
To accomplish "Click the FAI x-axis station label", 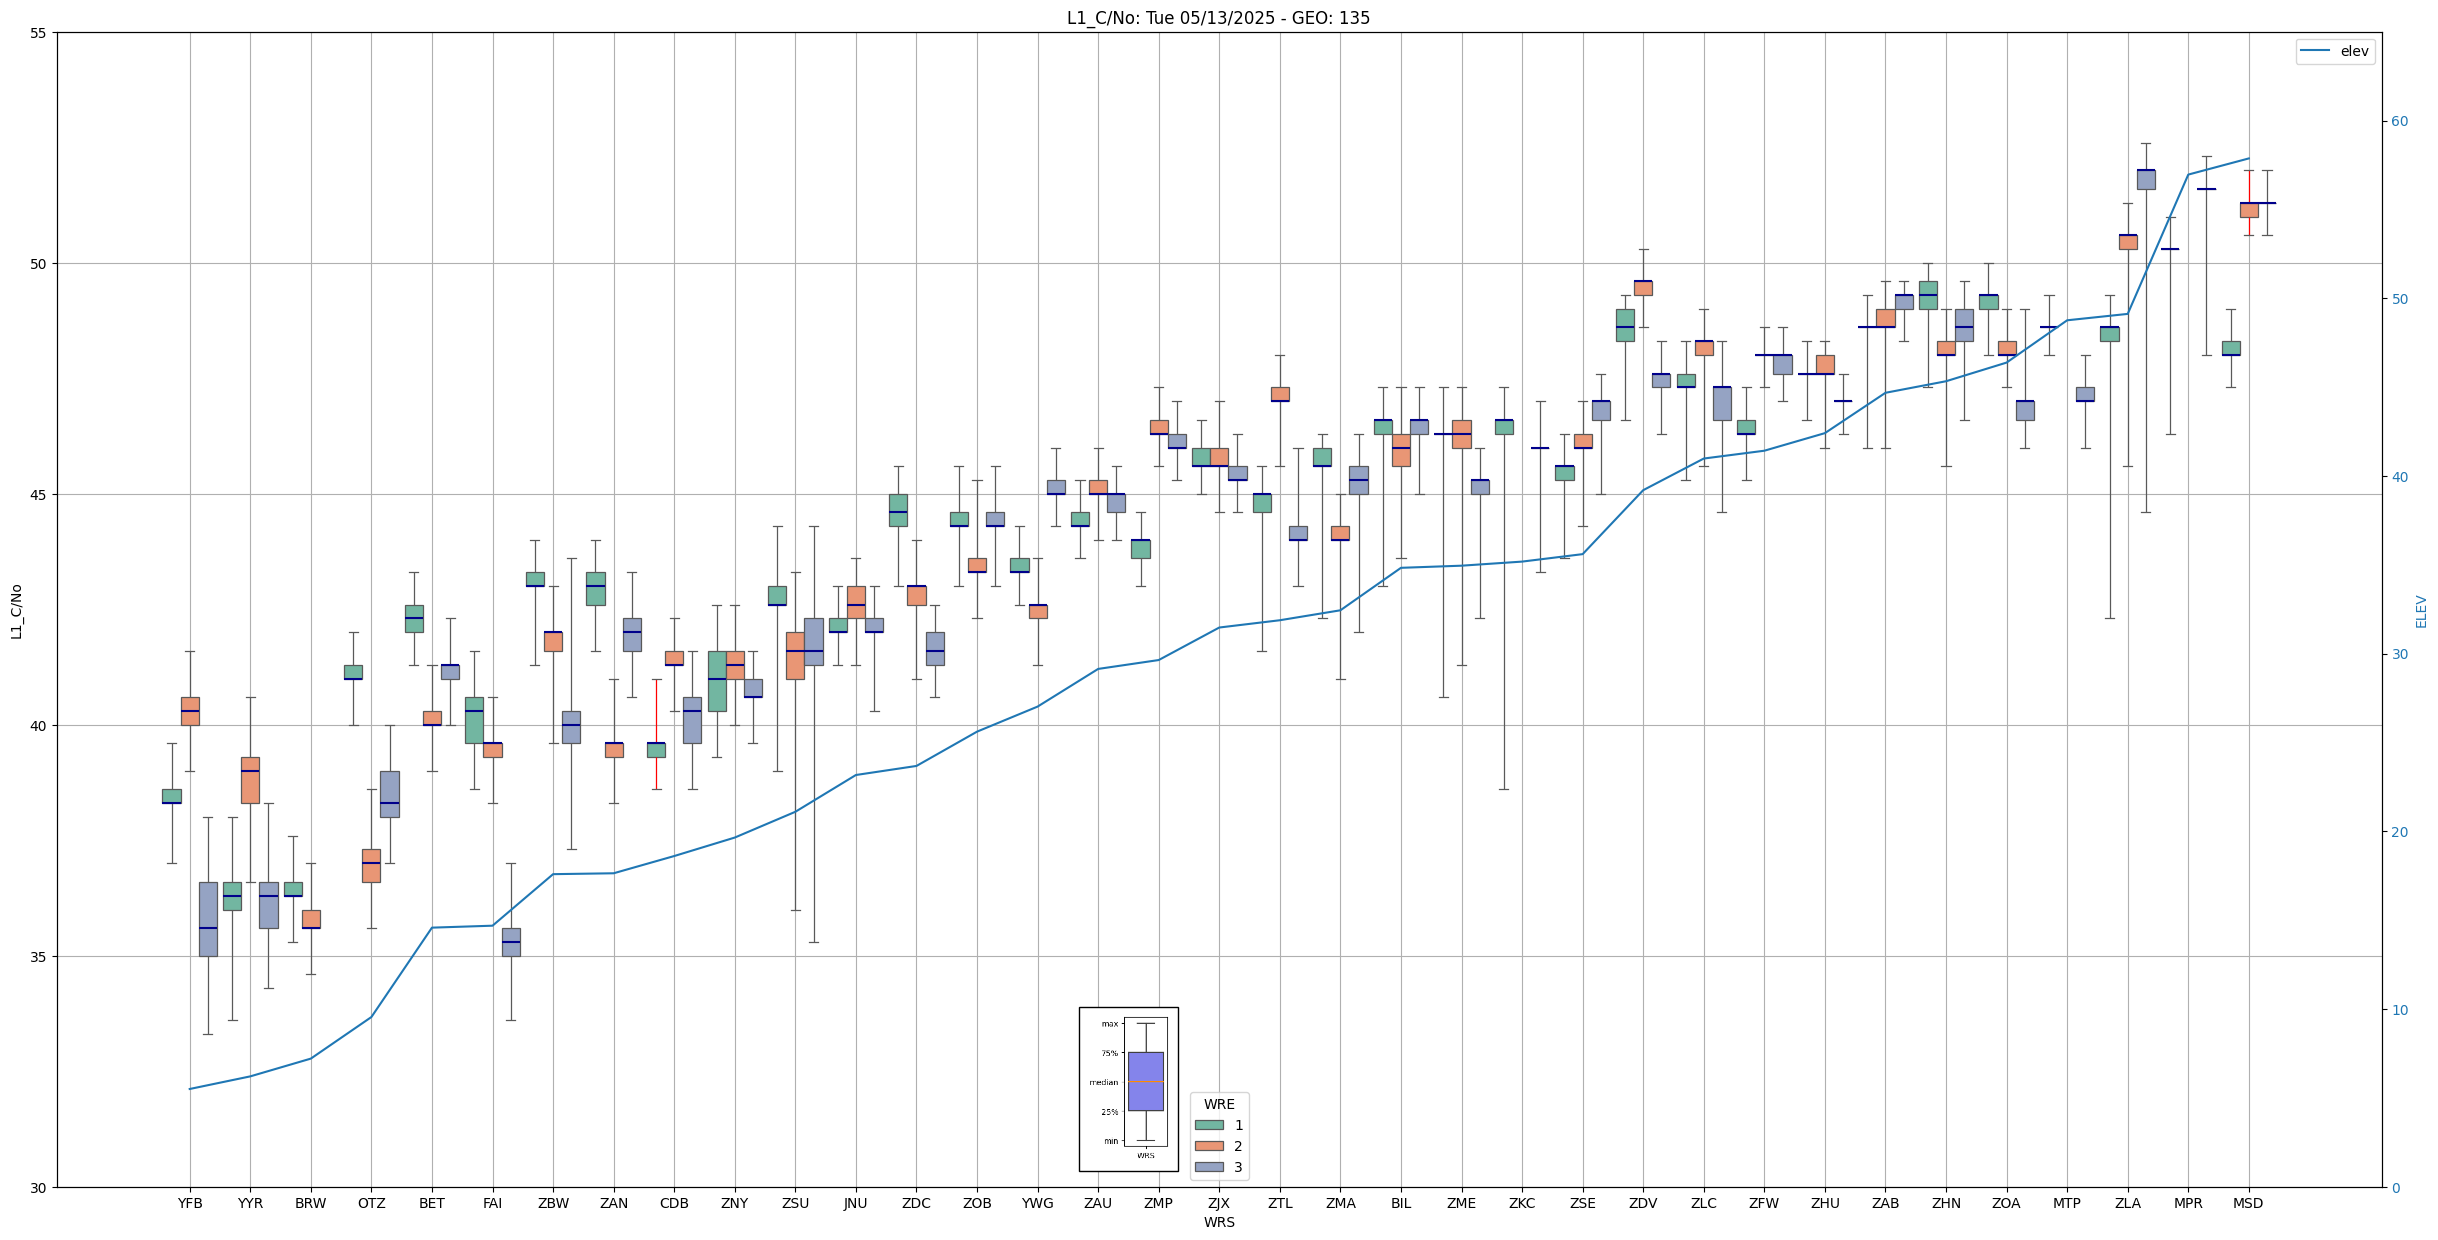I will click(x=492, y=1203).
